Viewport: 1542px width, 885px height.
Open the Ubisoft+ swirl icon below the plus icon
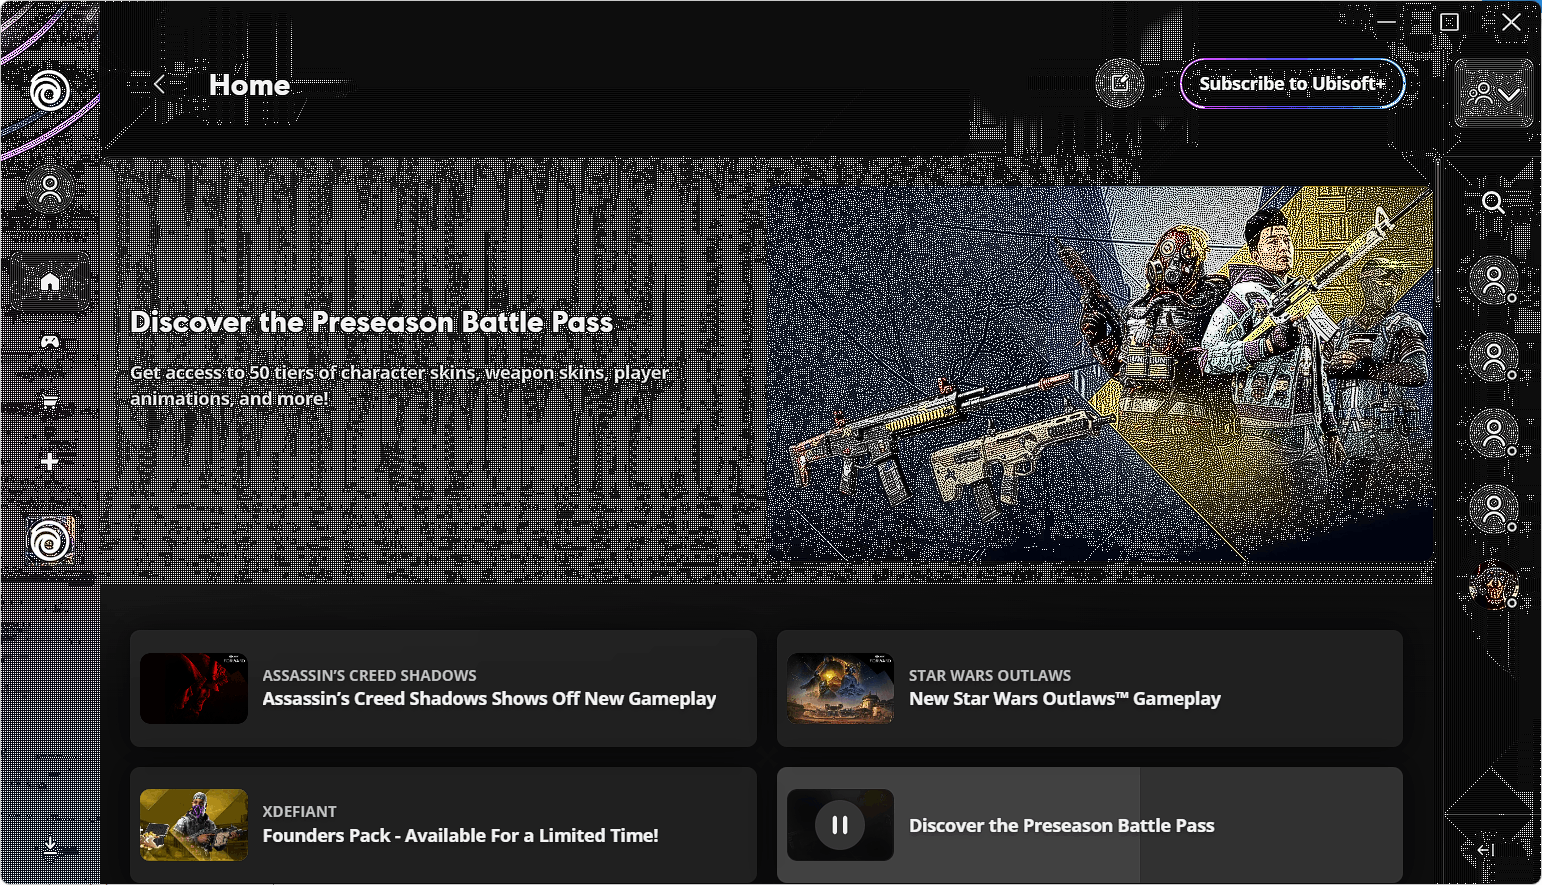(50, 542)
